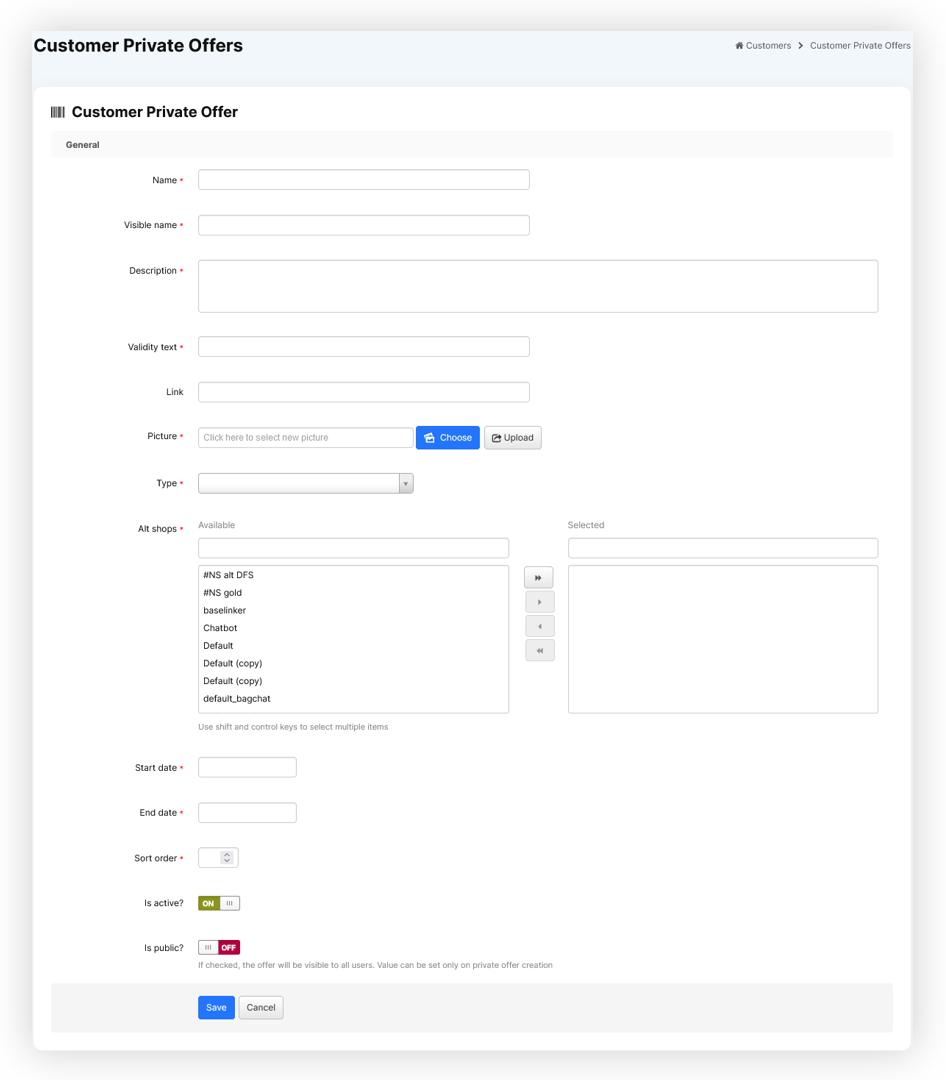The width and height of the screenshot is (946, 1080).
Task: Open the Type dropdown
Action: click(305, 483)
